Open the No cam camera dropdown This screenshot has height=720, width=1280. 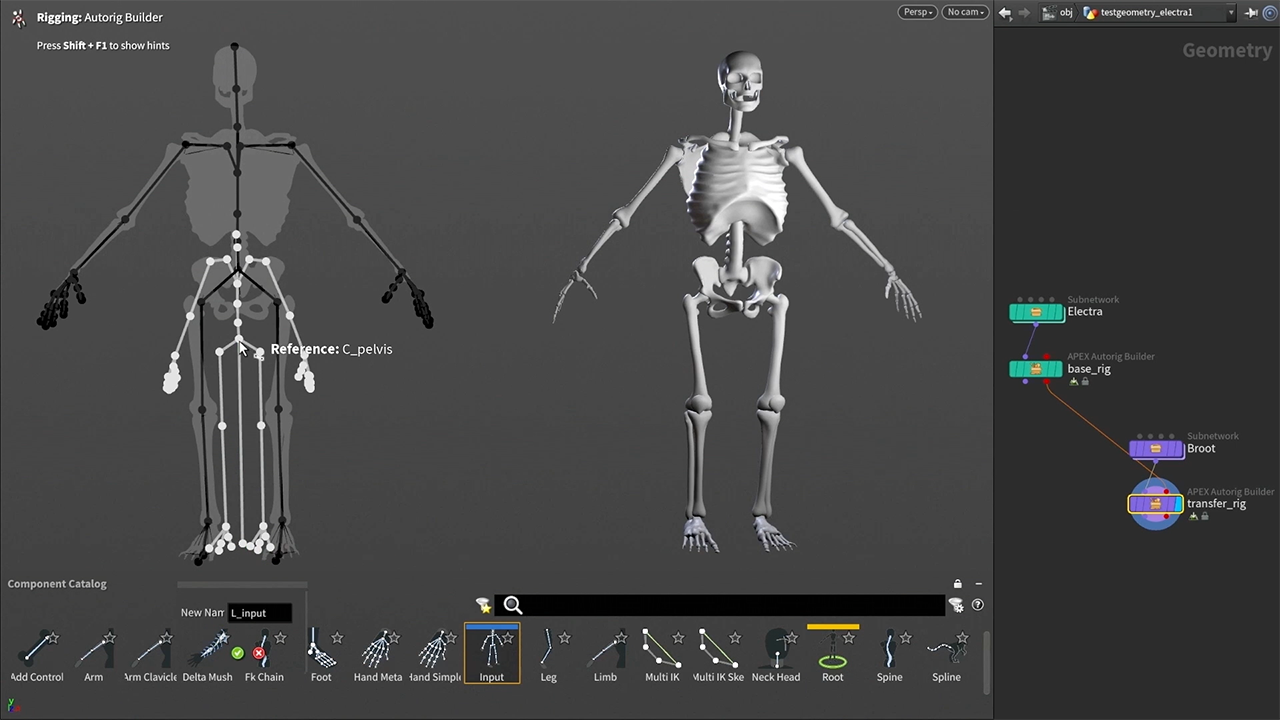click(x=965, y=12)
